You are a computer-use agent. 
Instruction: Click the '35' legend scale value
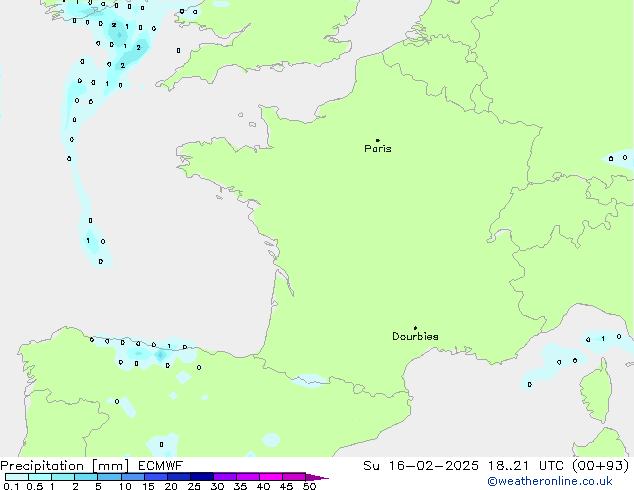tap(240, 486)
